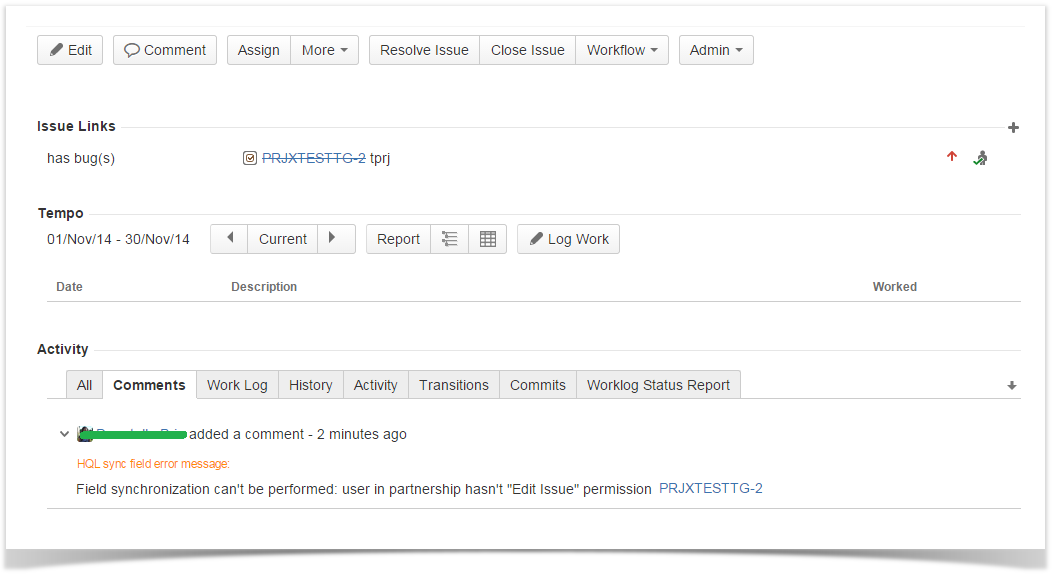
Task: Click the Tempo list view icon
Action: point(450,239)
